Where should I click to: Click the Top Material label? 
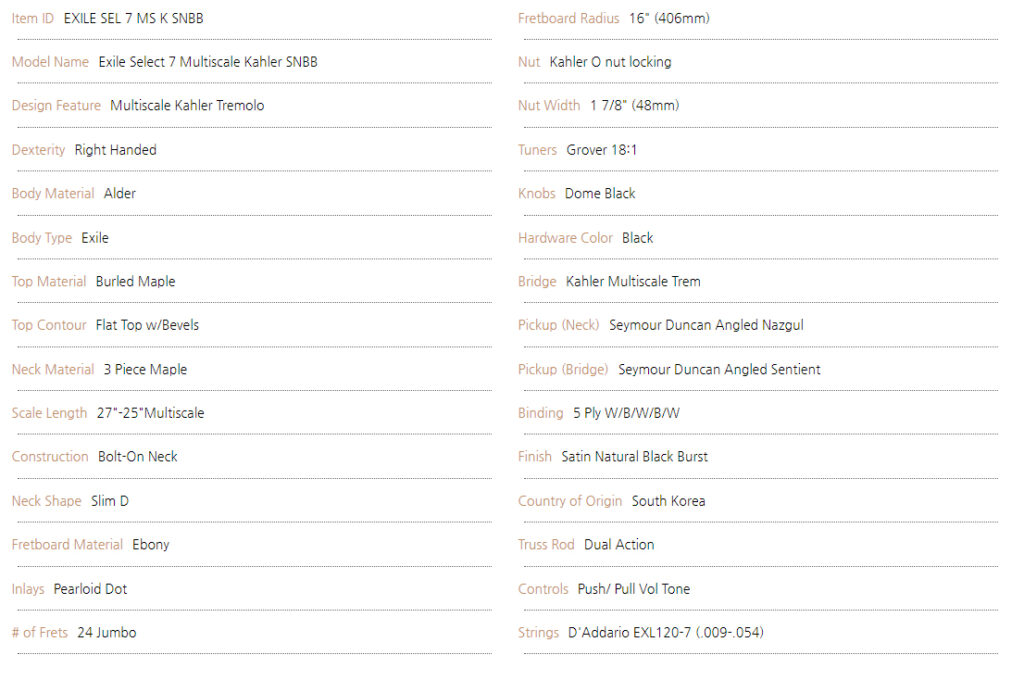49,282
